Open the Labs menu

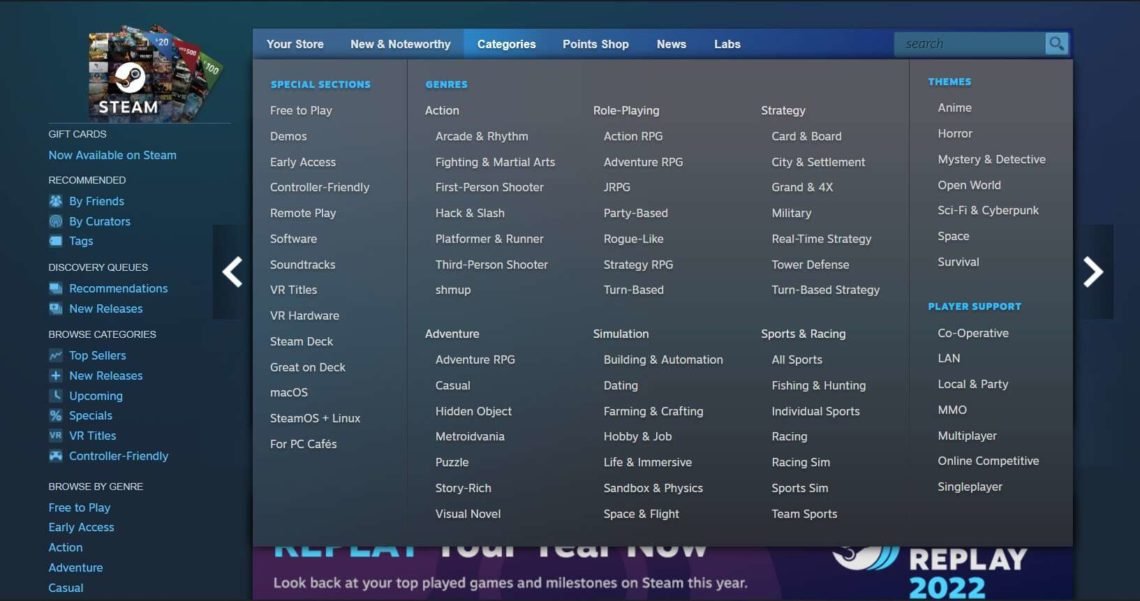point(727,43)
